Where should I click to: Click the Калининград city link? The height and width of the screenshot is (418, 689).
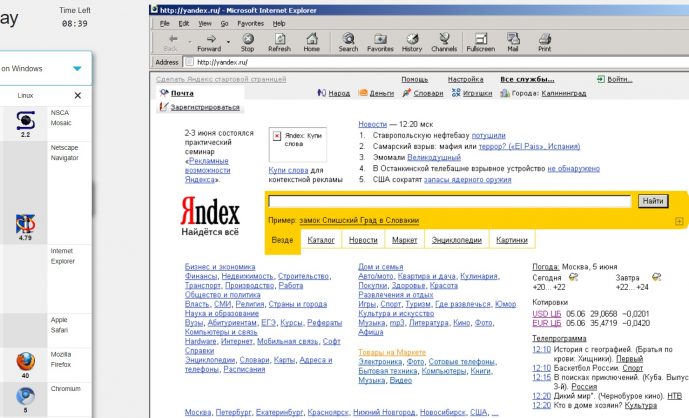564,93
